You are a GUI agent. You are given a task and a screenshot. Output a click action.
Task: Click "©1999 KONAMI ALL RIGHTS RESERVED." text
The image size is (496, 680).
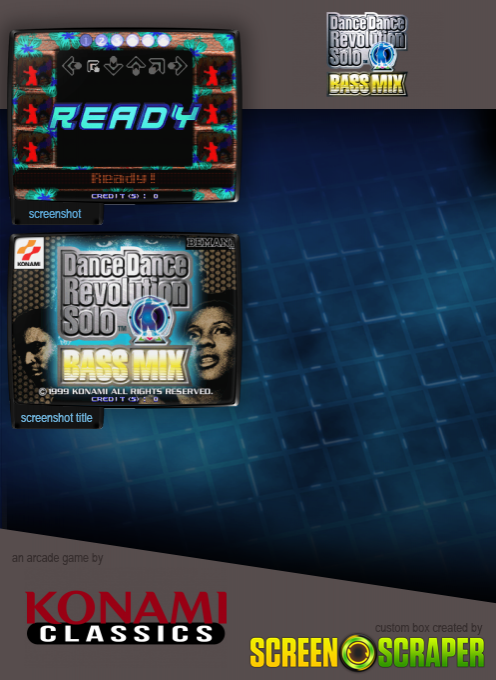point(126,391)
